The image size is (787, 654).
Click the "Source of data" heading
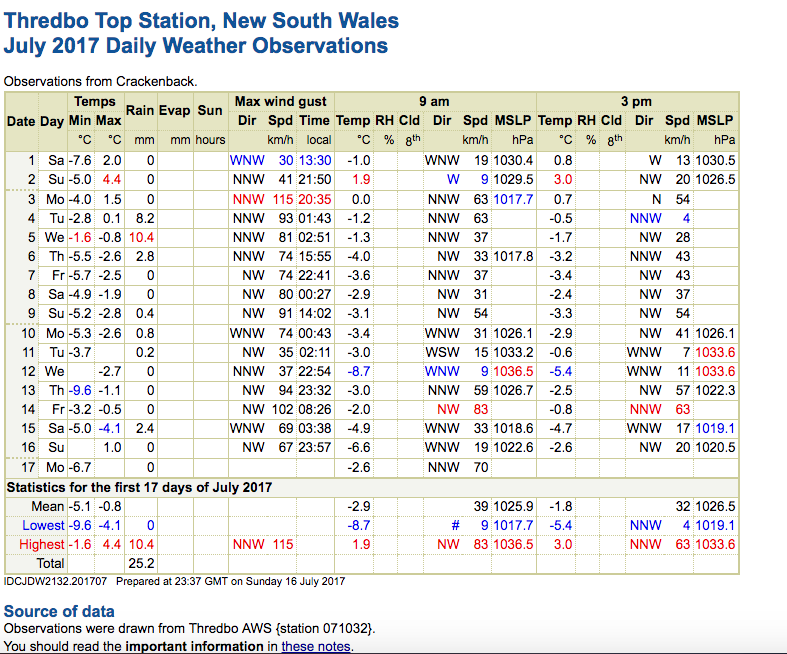click(59, 611)
